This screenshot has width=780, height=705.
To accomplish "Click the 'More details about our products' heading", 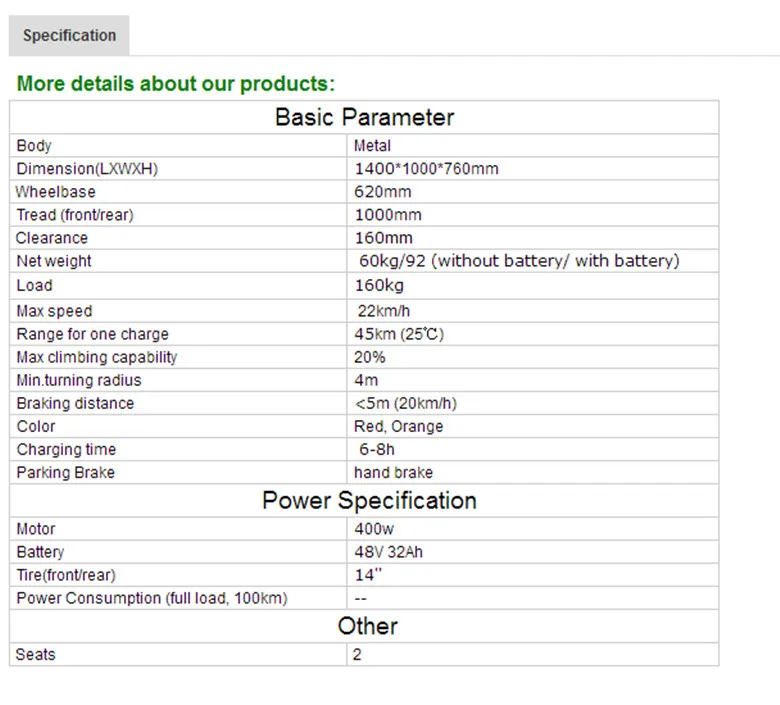I will [176, 83].
